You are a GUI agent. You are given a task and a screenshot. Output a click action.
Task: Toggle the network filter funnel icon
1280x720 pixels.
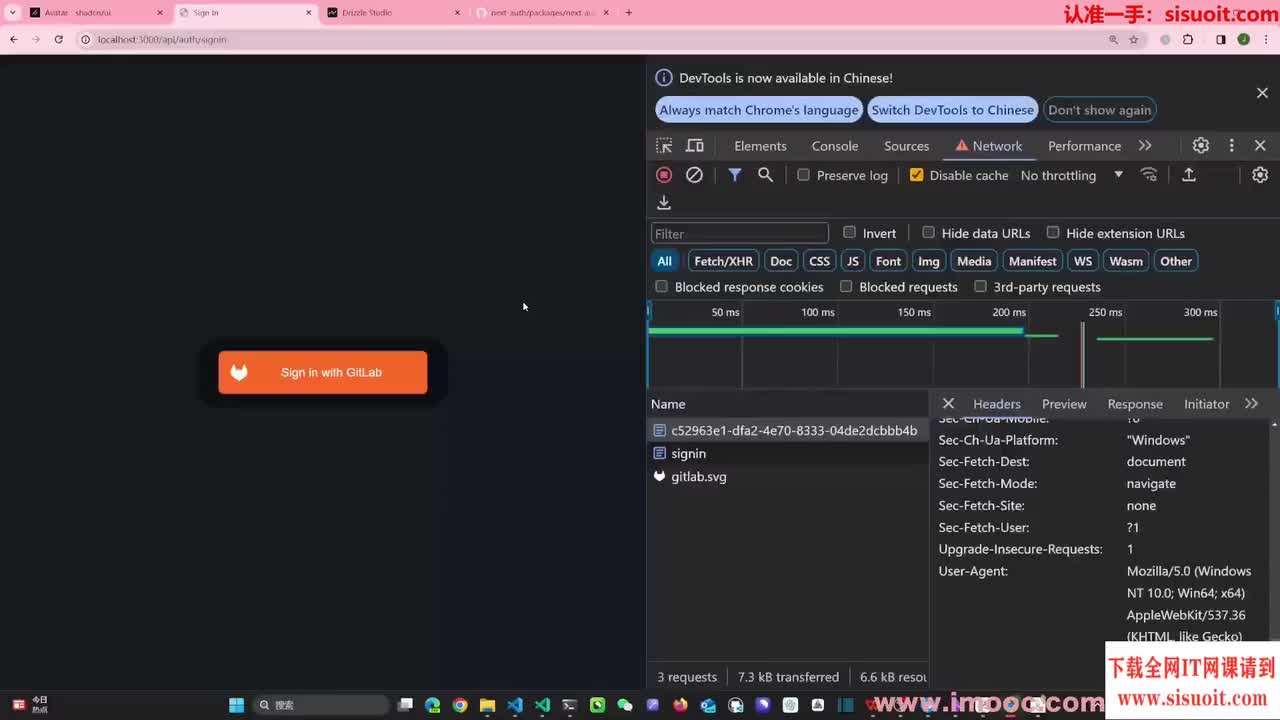[x=735, y=175]
